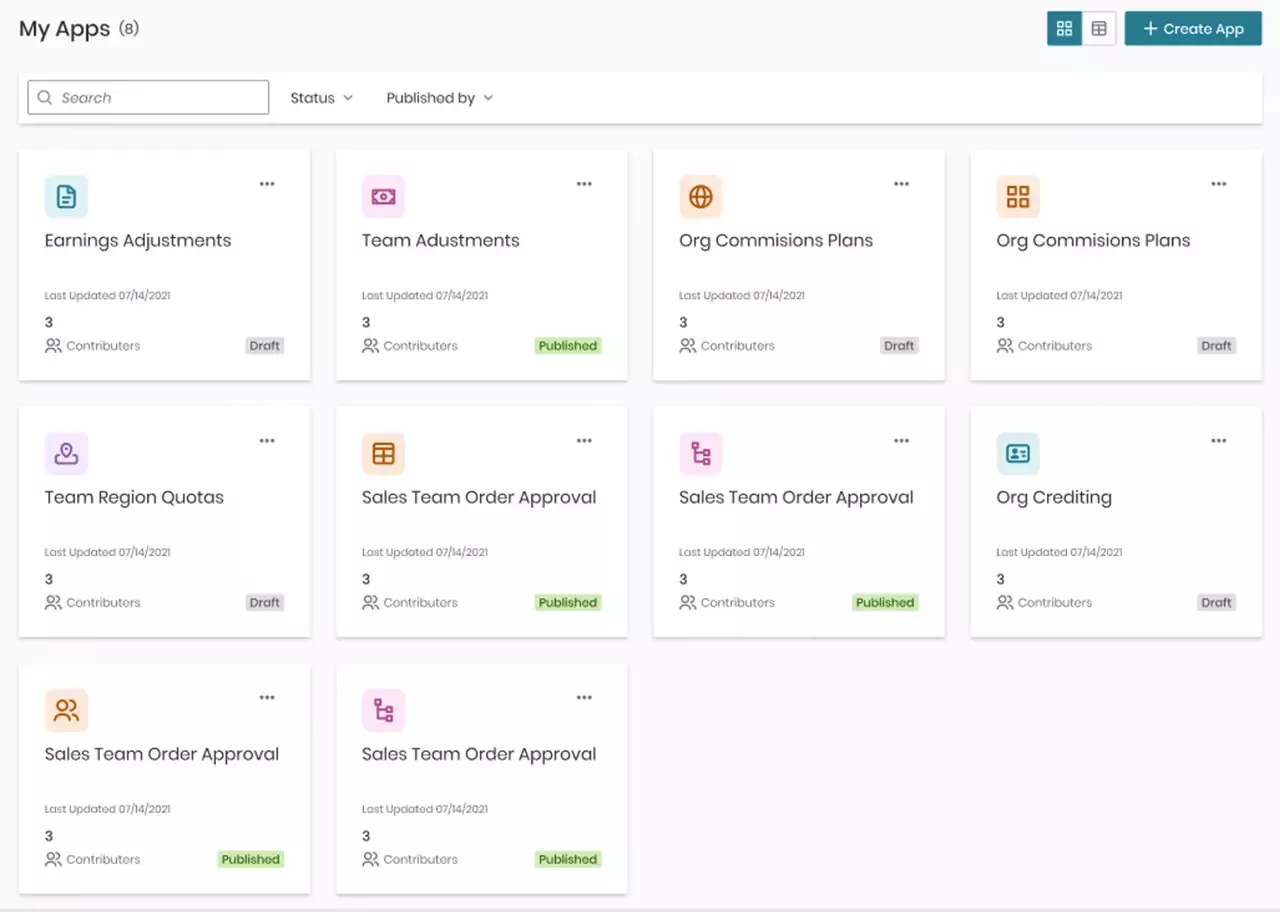Open the ellipsis menu on globe-icon Org Commisions Plans
Screen dimensions: 1280x912
[x=901, y=184]
